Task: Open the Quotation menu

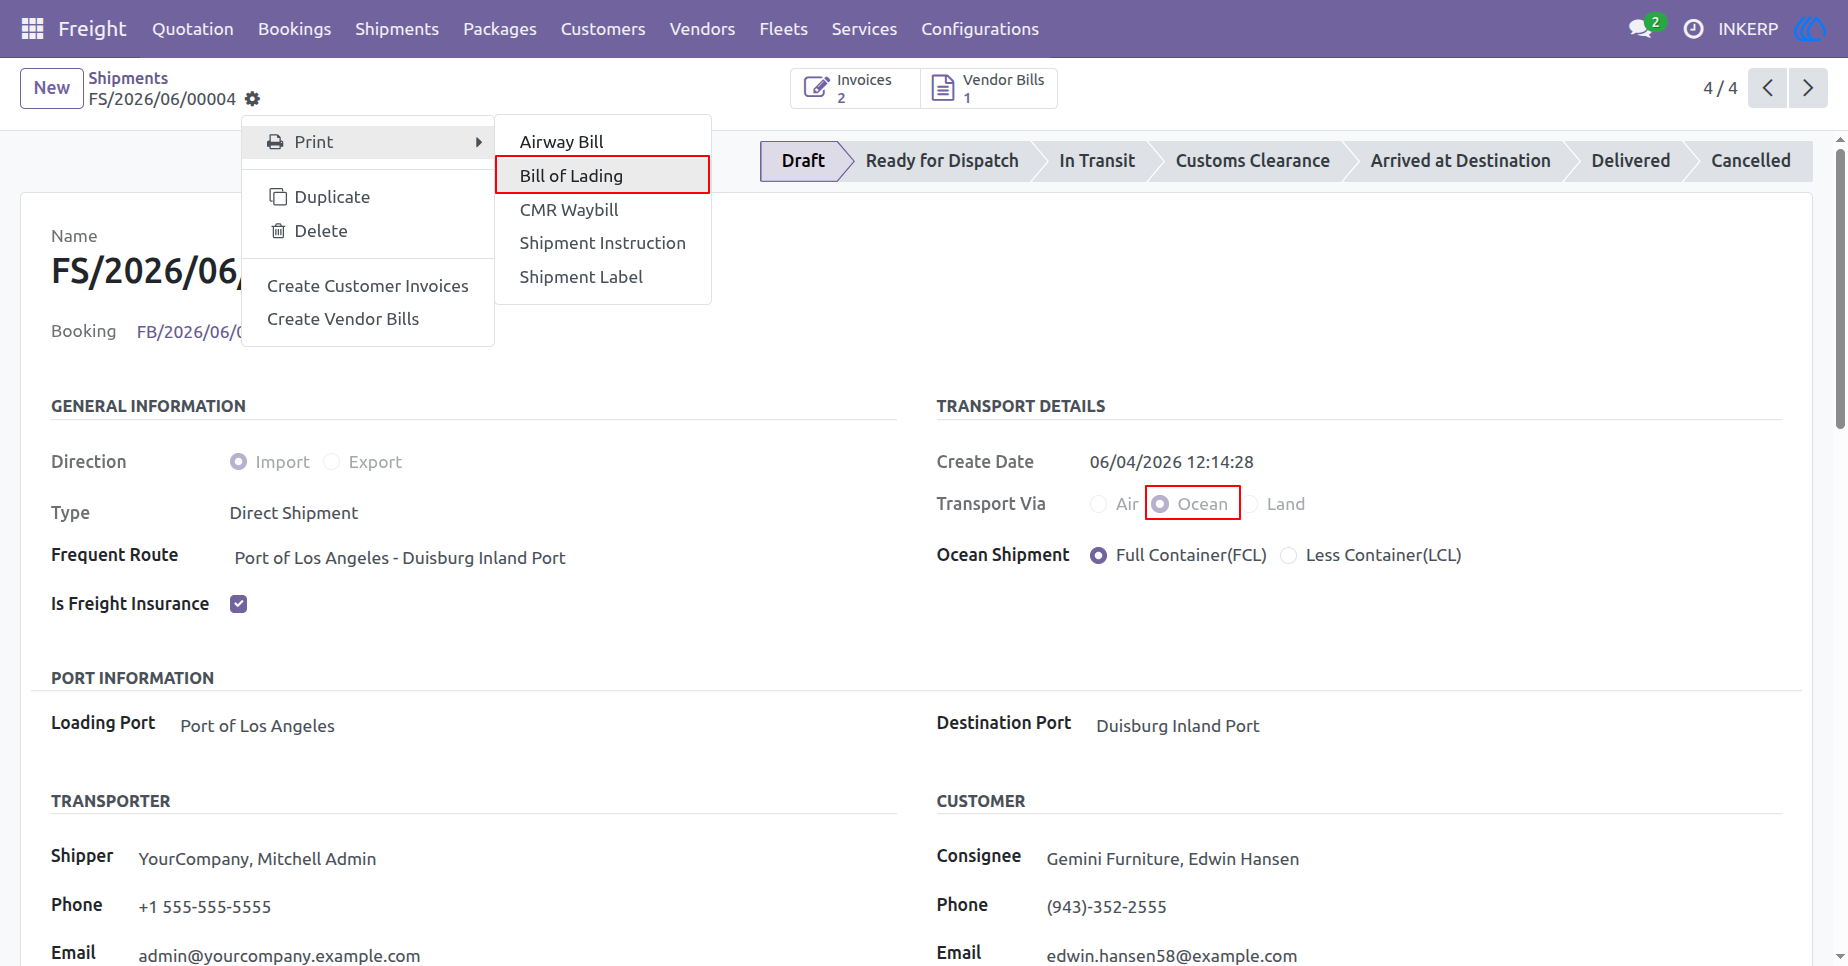Action: (193, 29)
